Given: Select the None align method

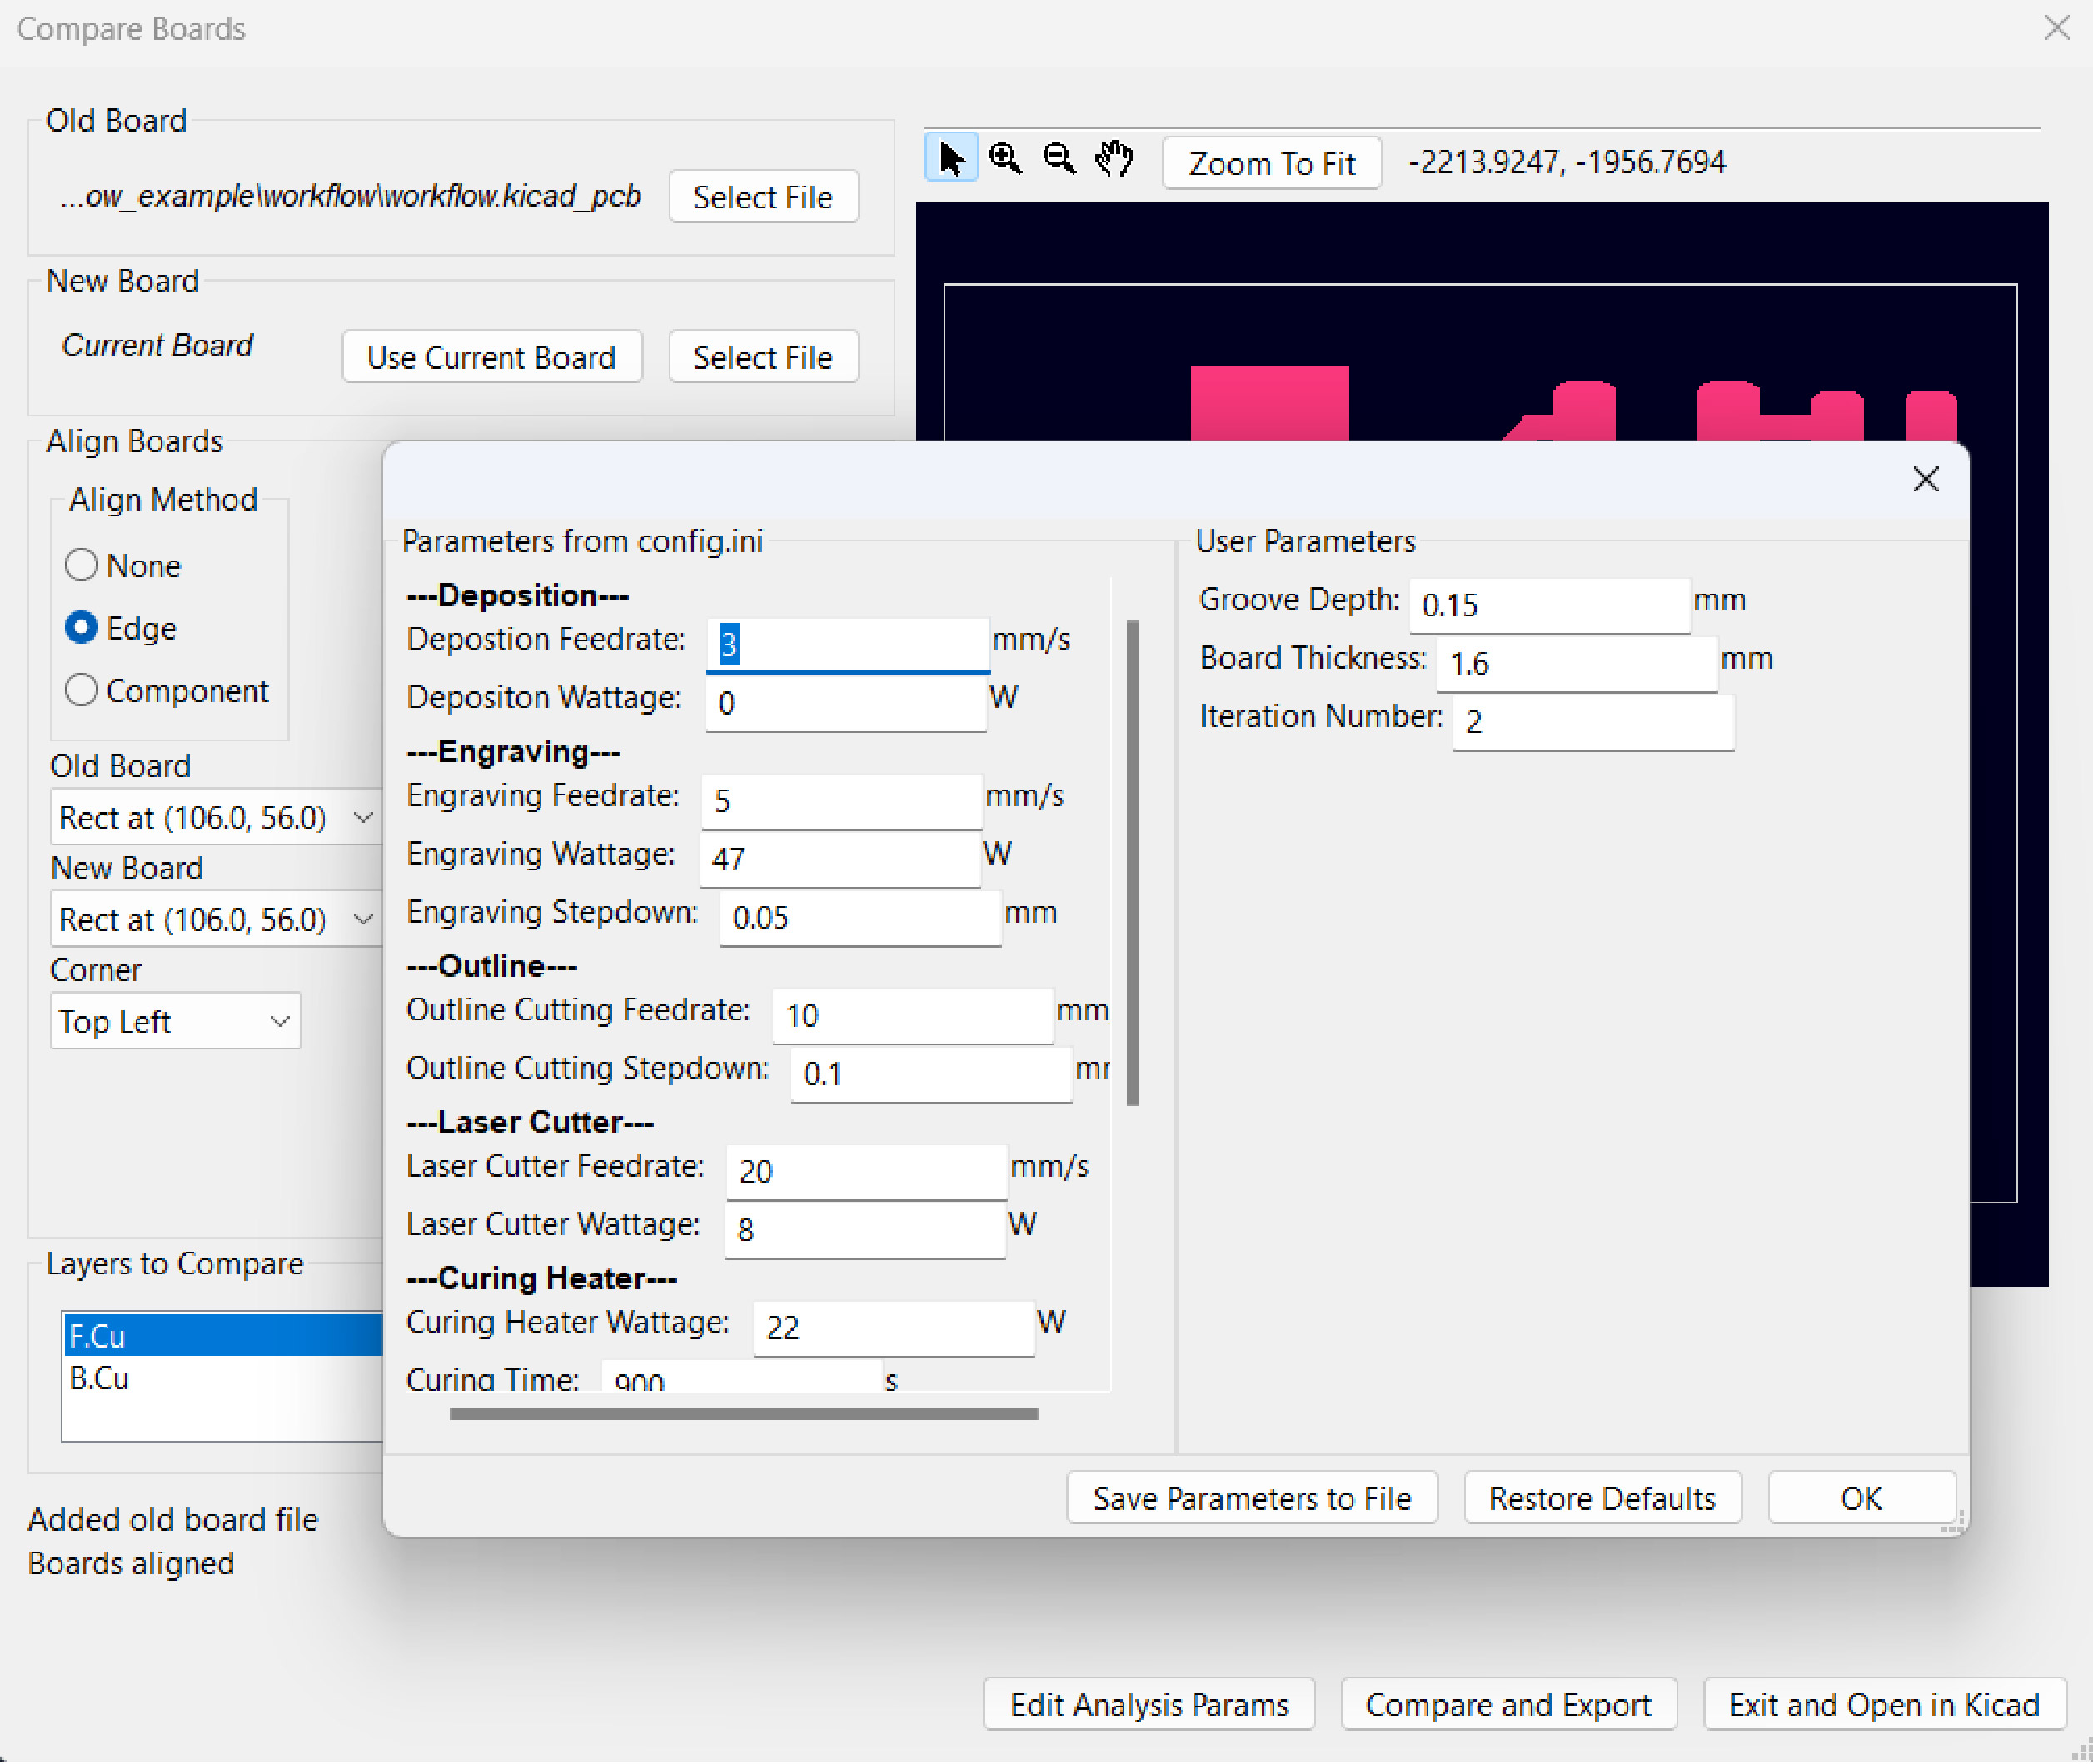Looking at the screenshot, I should 81,566.
